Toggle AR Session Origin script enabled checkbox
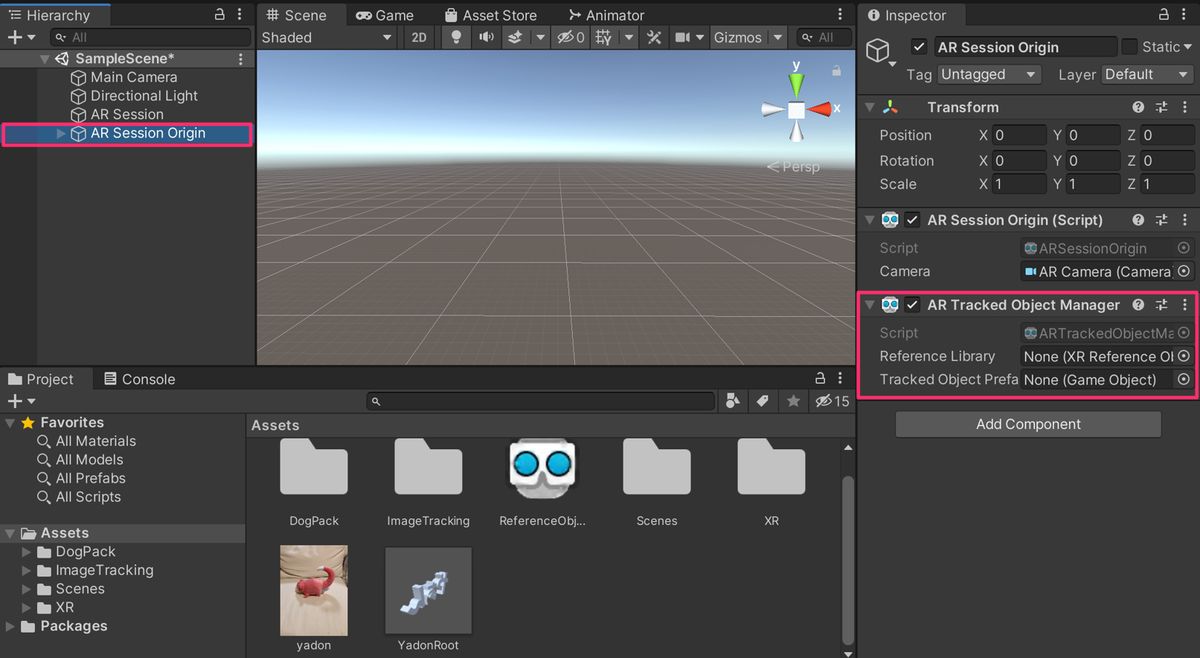The height and width of the screenshot is (658, 1200). [x=912, y=220]
